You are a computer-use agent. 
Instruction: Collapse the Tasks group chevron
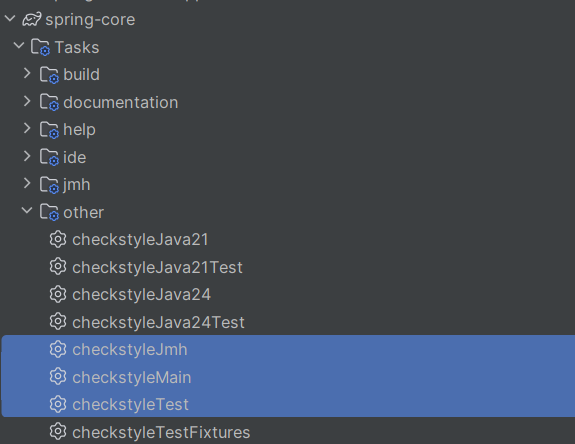click(x=19, y=46)
